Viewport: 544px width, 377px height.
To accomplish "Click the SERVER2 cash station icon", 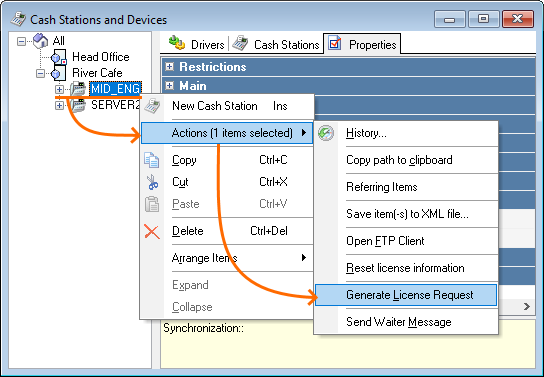I will [78, 105].
